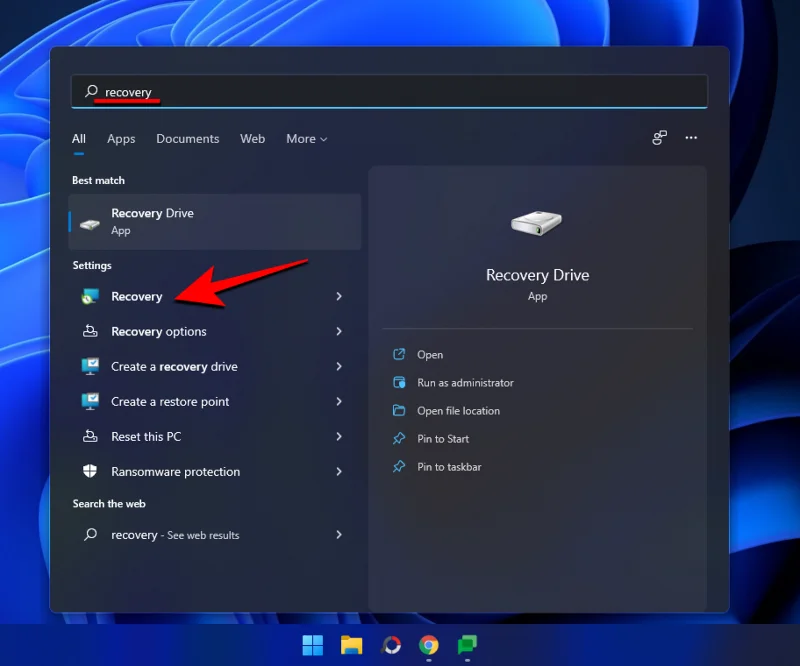Switch to the Documents tab
Screen dimensions: 800x666
pos(187,138)
